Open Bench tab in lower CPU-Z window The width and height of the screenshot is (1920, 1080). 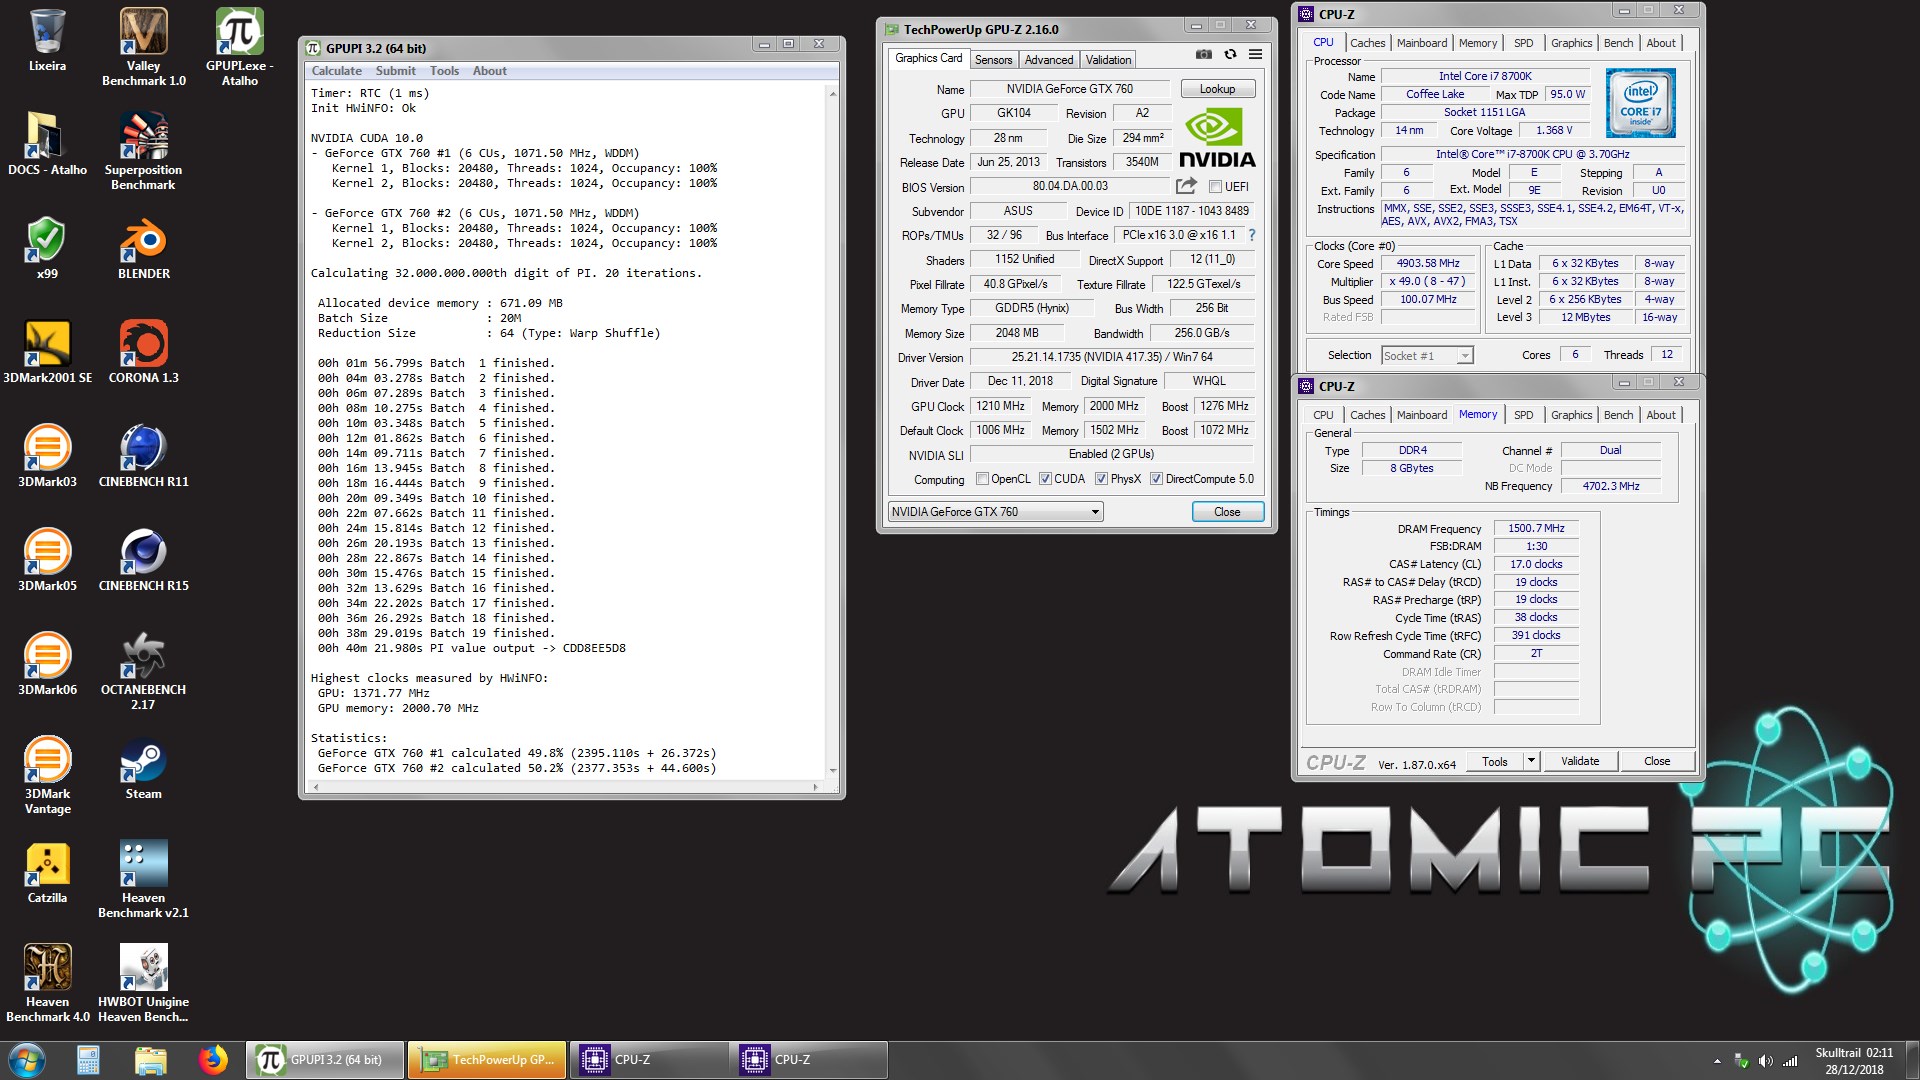pyautogui.click(x=1618, y=415)
